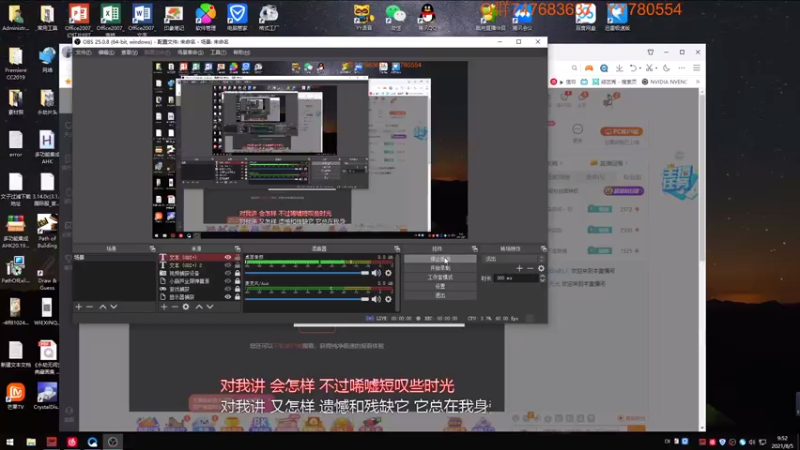Open 桌面音频 settings gear in mixer
This screenshot has height=450, width=800.
click(388, 273)
